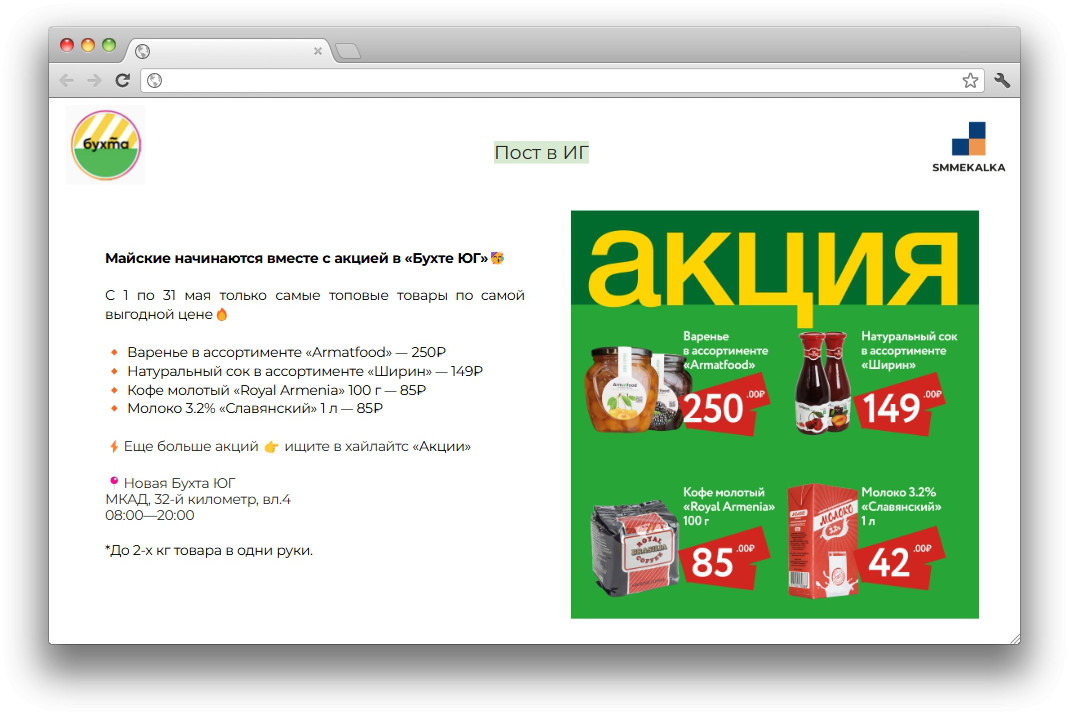1069x715 pixels.
Task: Reload the page with refresh icon
Action: click(x=123, y=80)
